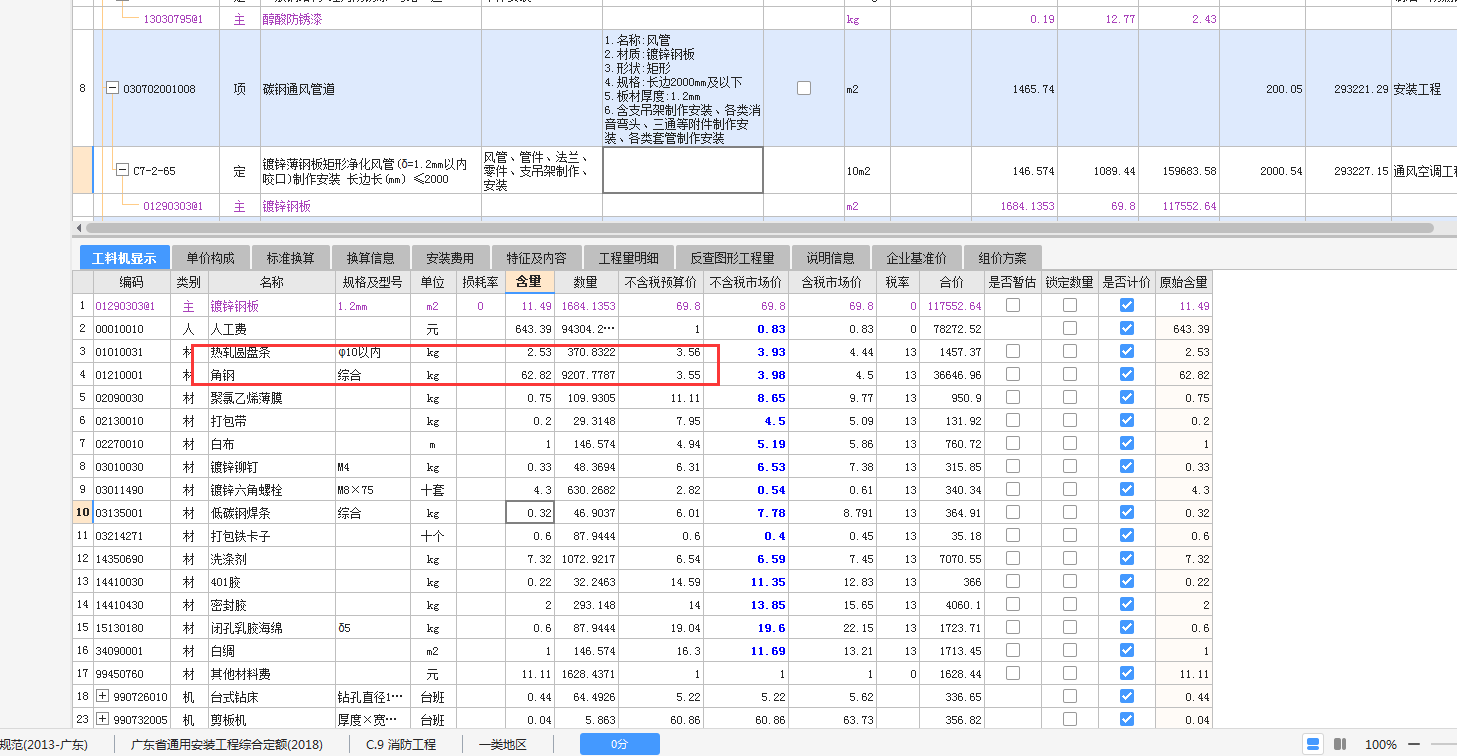1457x756 pixels.
Task: Check 是否暂估 for 白布 row
Action: coord(1013,443)
